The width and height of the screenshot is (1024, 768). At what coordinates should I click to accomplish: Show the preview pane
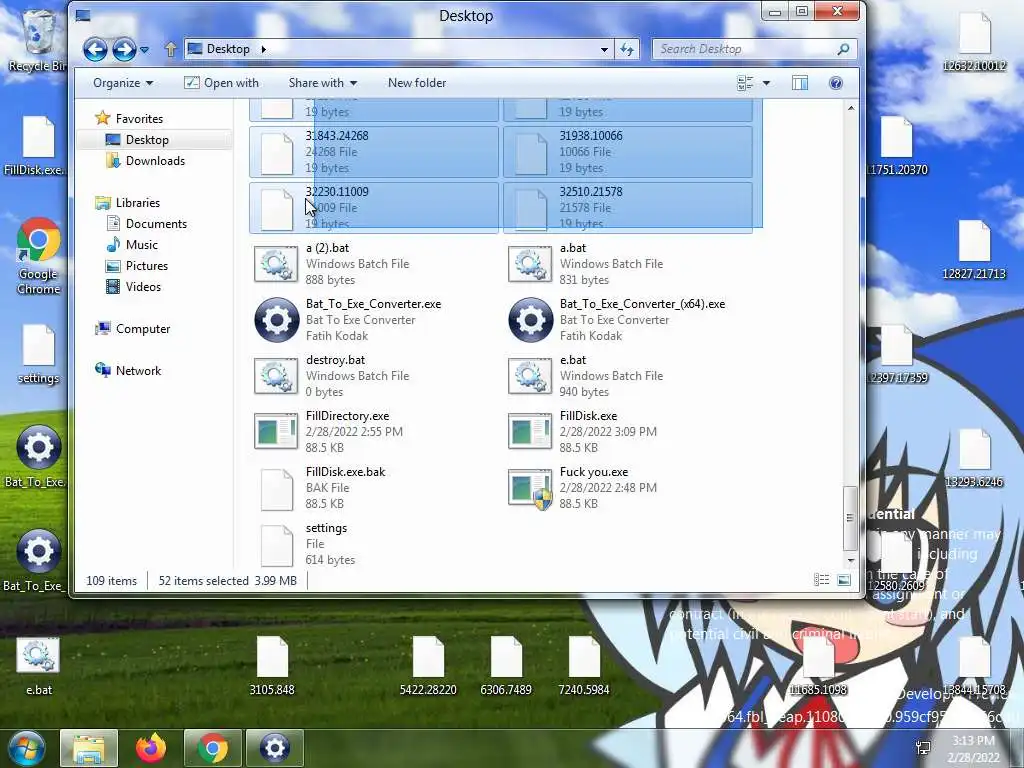(x=800, y=83)
